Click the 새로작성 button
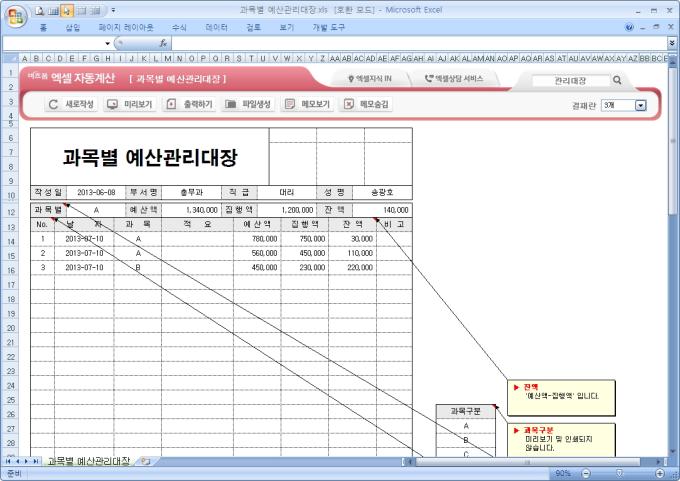680x481 pixels. point(72,104)
